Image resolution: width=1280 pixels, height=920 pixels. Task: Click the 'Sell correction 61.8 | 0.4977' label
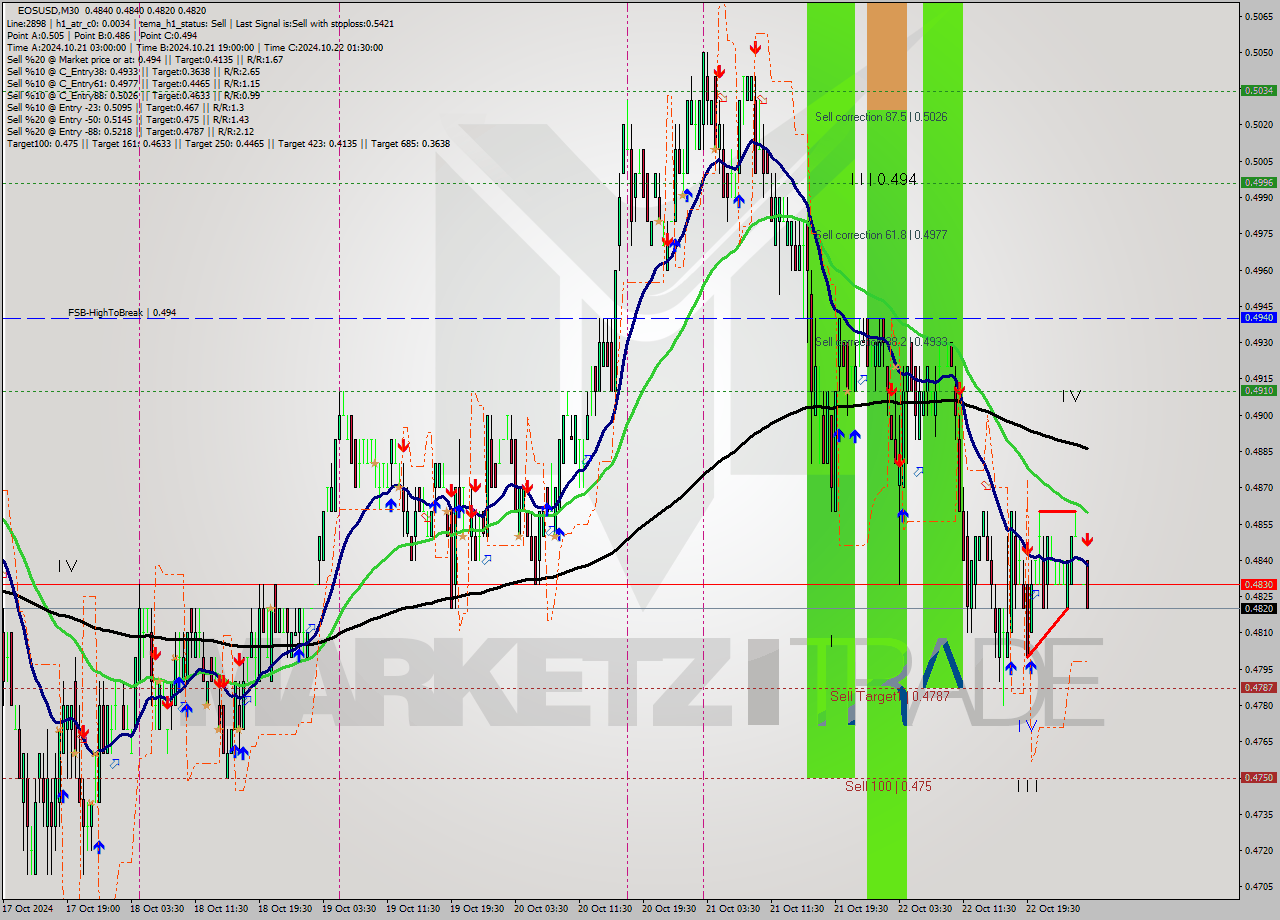click(880, 235)
